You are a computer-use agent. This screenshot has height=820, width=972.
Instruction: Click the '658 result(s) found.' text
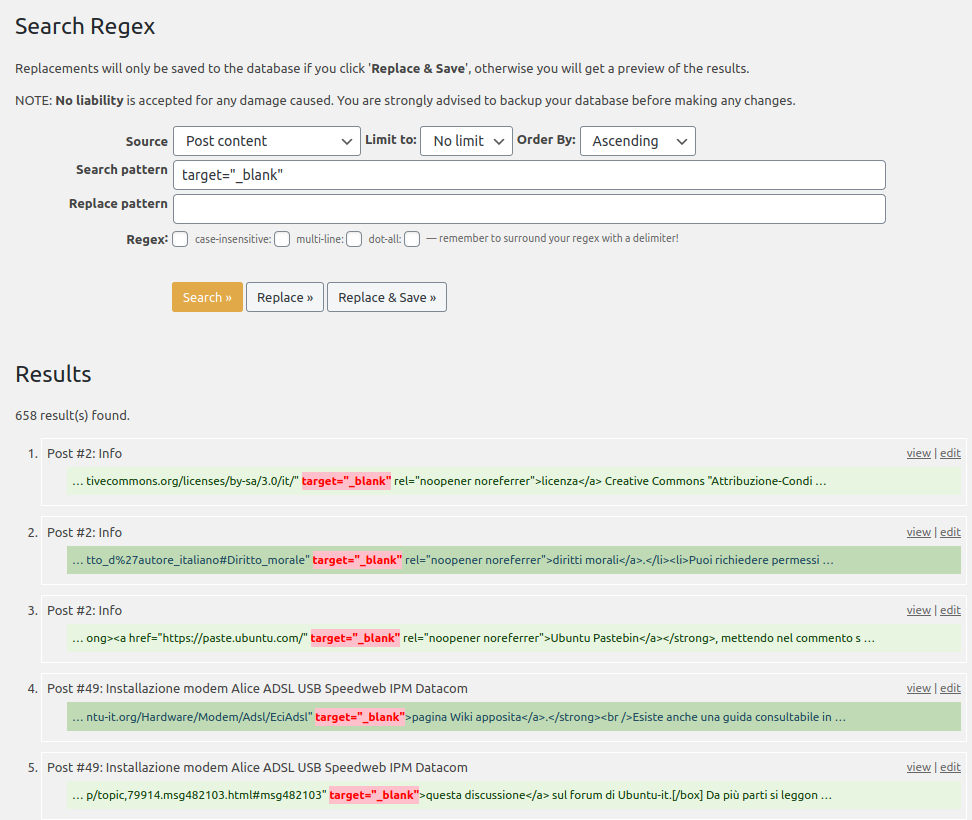[x=73, y=415]
